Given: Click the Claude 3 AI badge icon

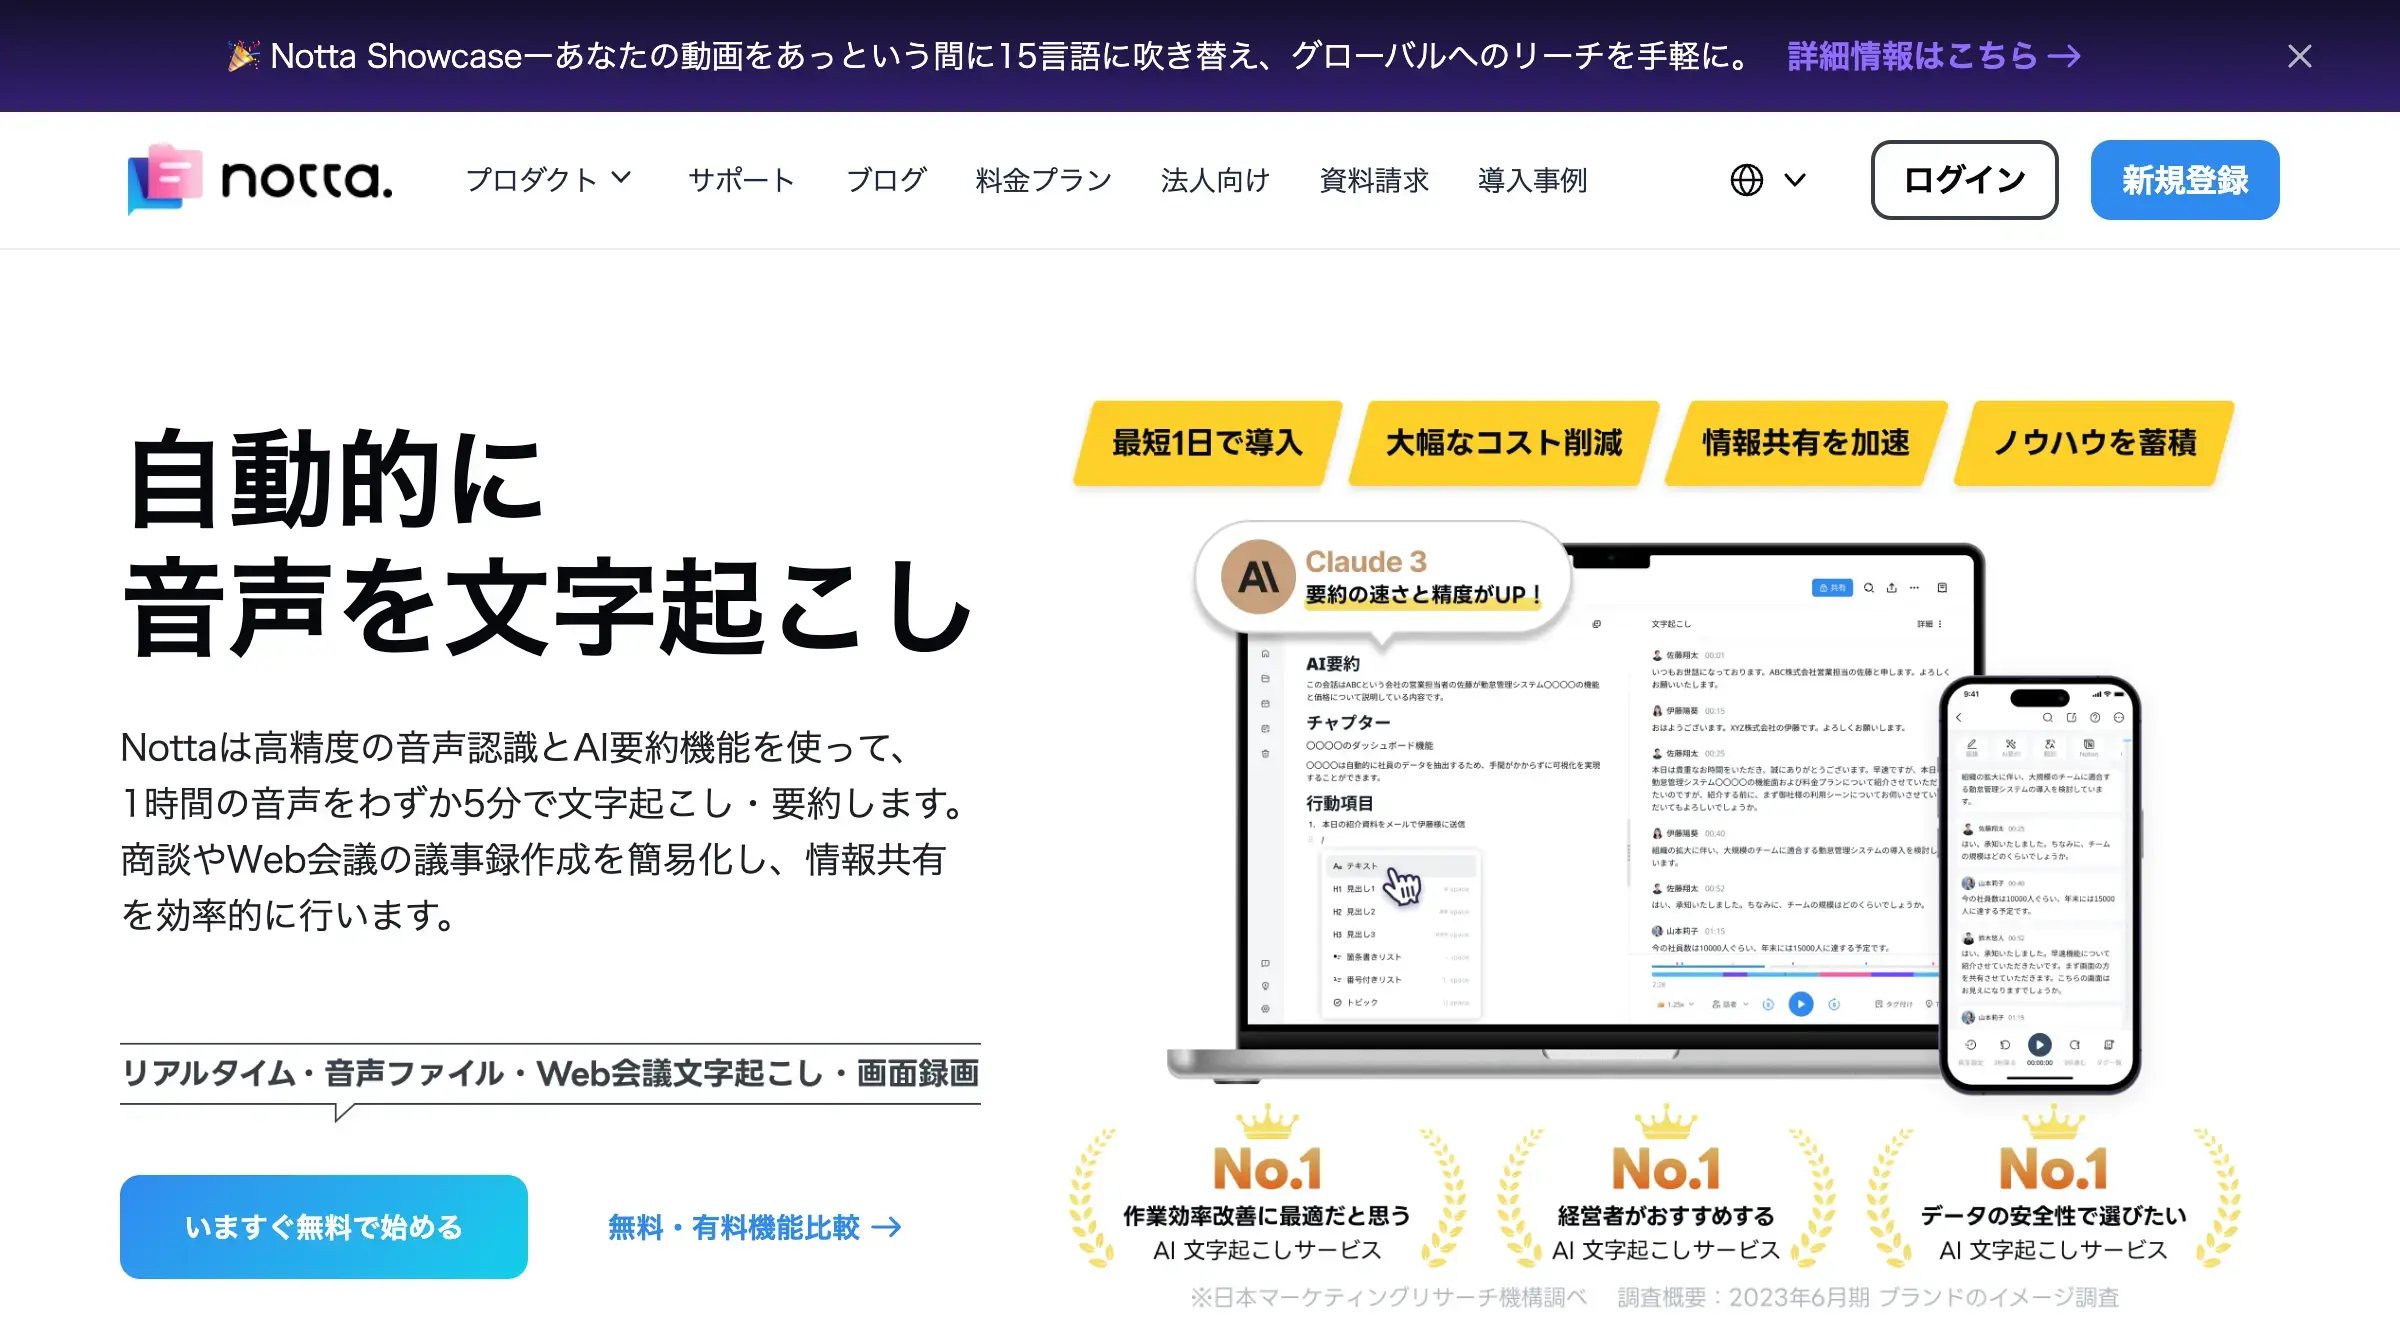Looking at the screenshot, I should 1258,577.
